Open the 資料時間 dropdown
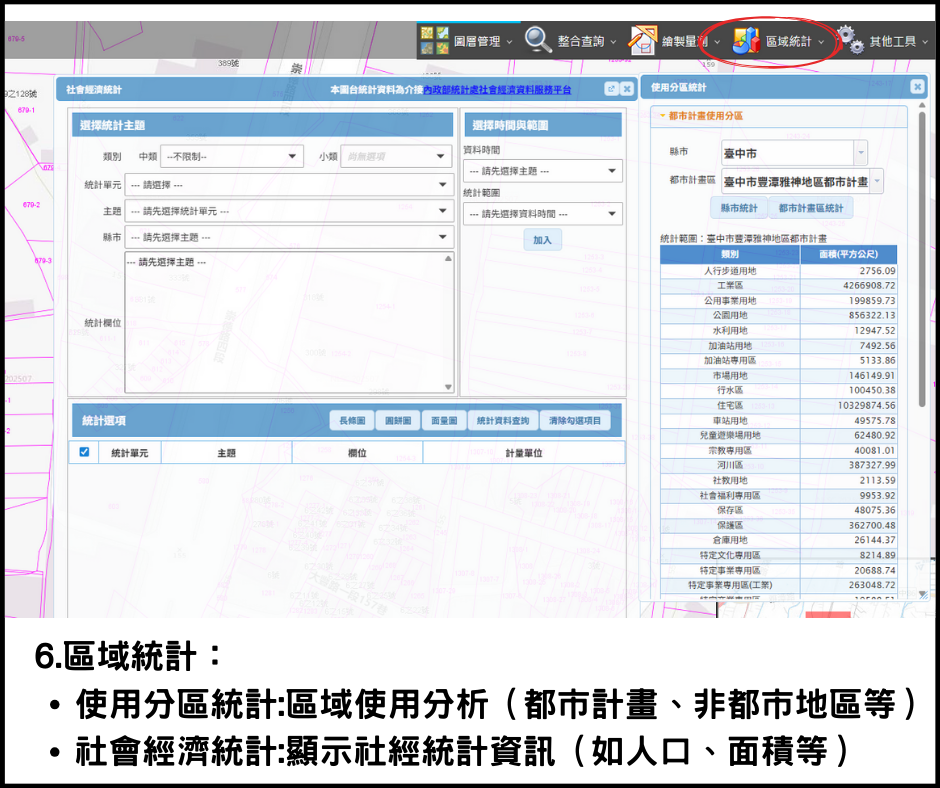The image size is (940, 788). coord(542,172)
